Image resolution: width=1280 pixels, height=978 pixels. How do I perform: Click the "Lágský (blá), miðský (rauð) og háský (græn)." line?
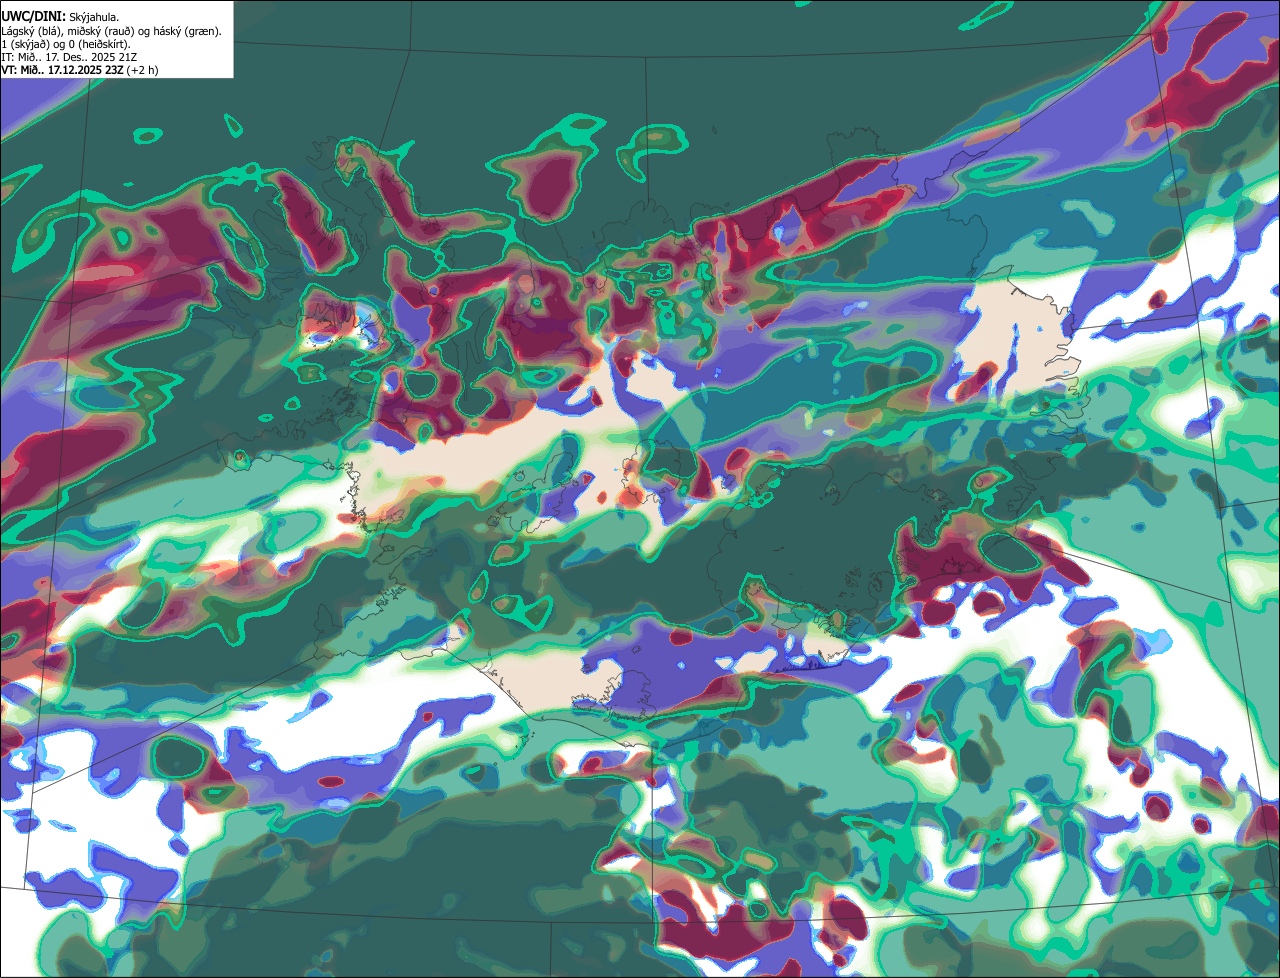click(x=111, y=31)
